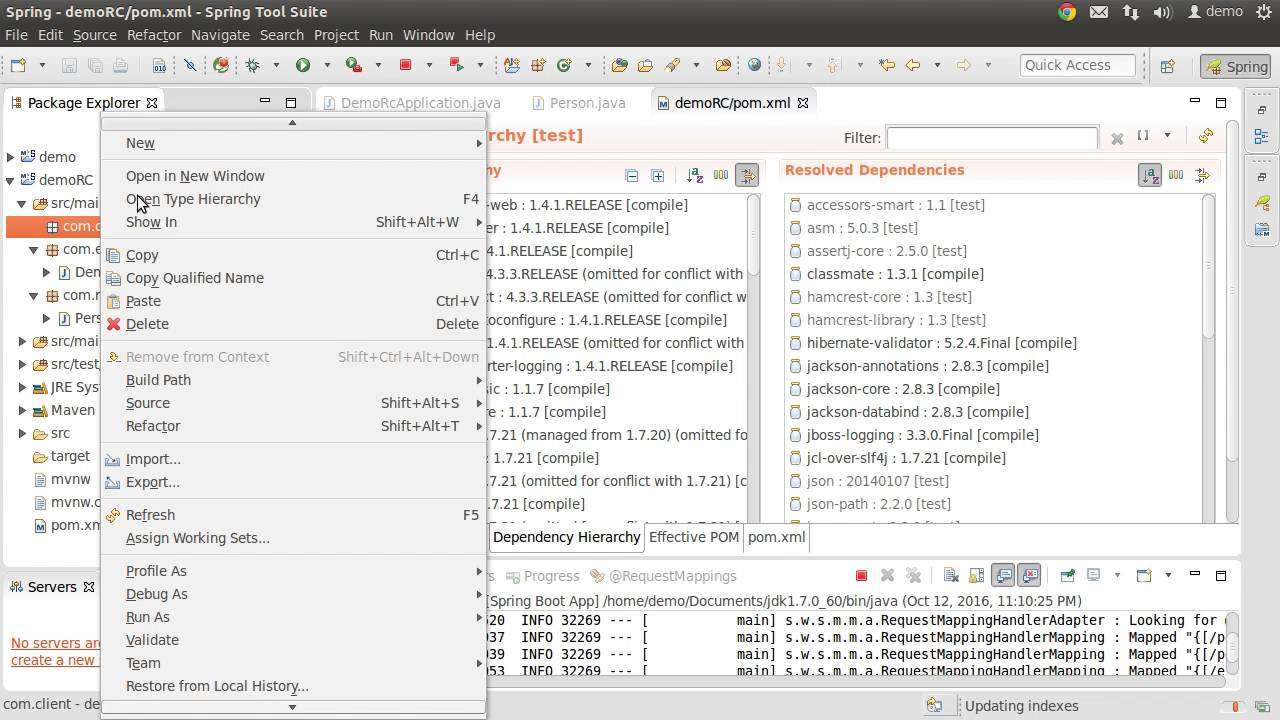Click the mail envelope icon in the top panel
This screenshot has width=1280, height=720.
[1099, 12]
